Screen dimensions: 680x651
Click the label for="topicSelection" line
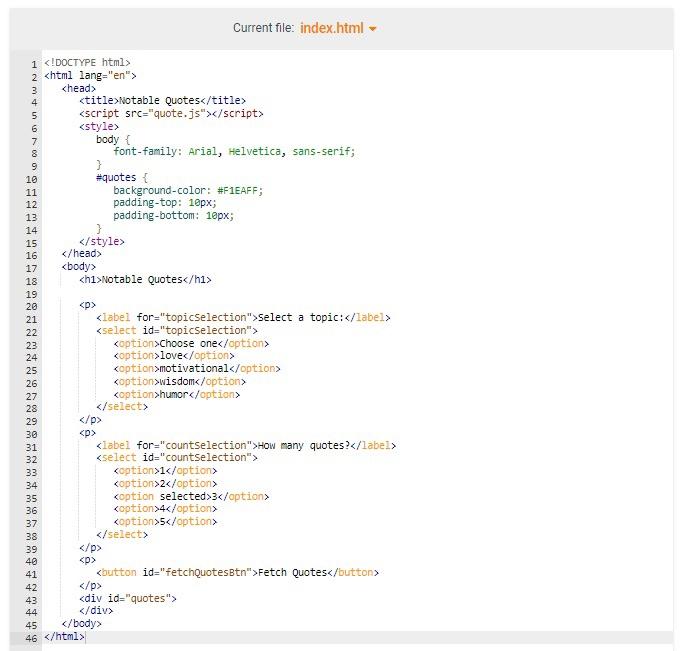coord(243,317)
